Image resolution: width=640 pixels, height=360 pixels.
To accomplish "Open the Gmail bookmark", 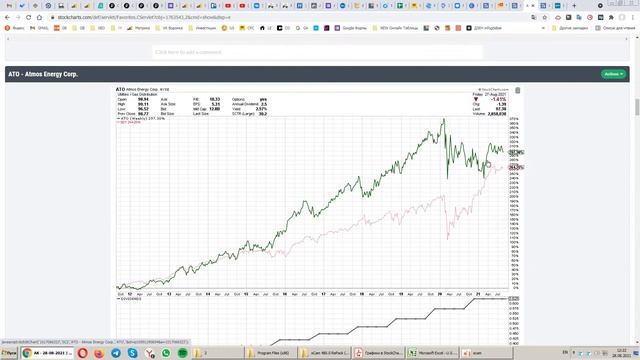I will coord(39,28).
